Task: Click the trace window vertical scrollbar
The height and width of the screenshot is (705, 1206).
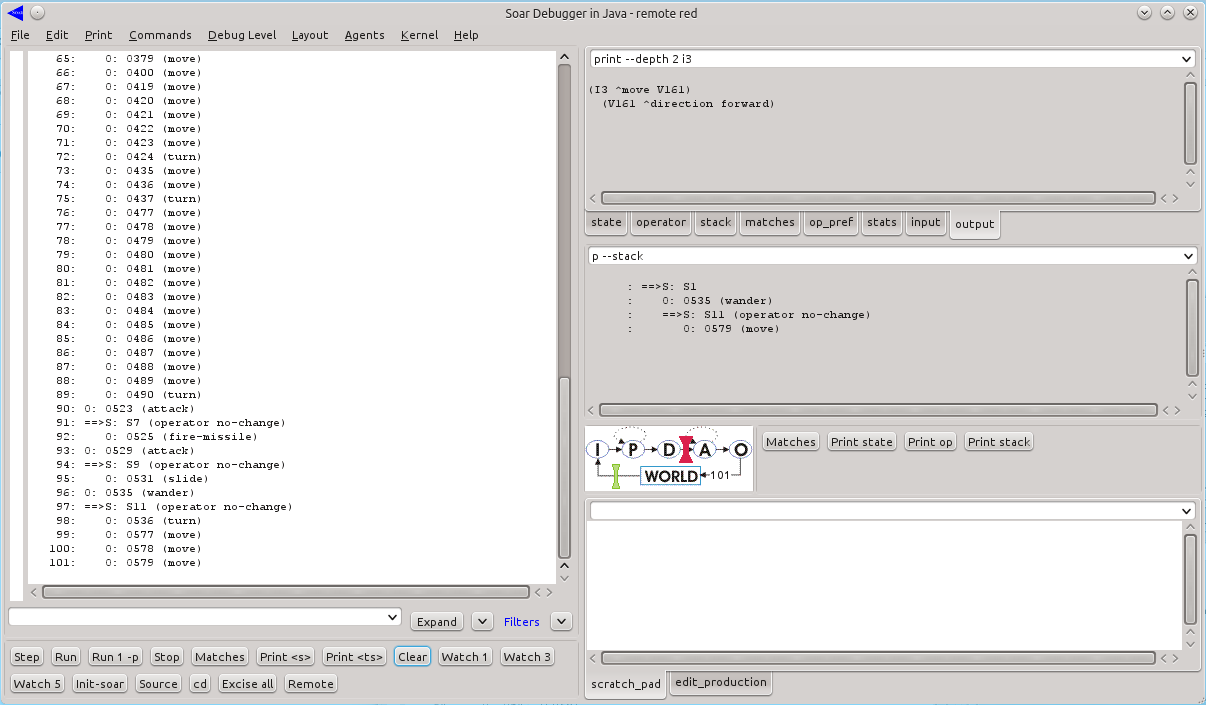Action: tap(564, 465)
